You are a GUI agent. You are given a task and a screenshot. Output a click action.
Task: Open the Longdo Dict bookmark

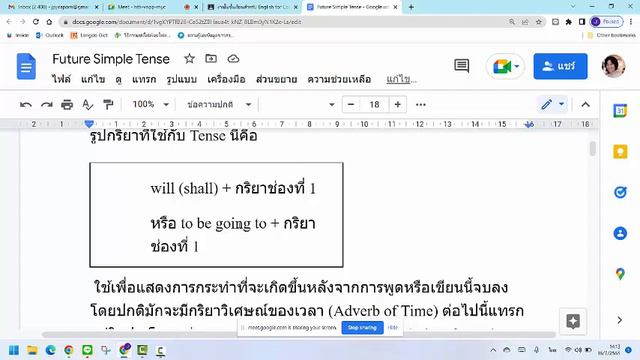[x=89, y=35]
